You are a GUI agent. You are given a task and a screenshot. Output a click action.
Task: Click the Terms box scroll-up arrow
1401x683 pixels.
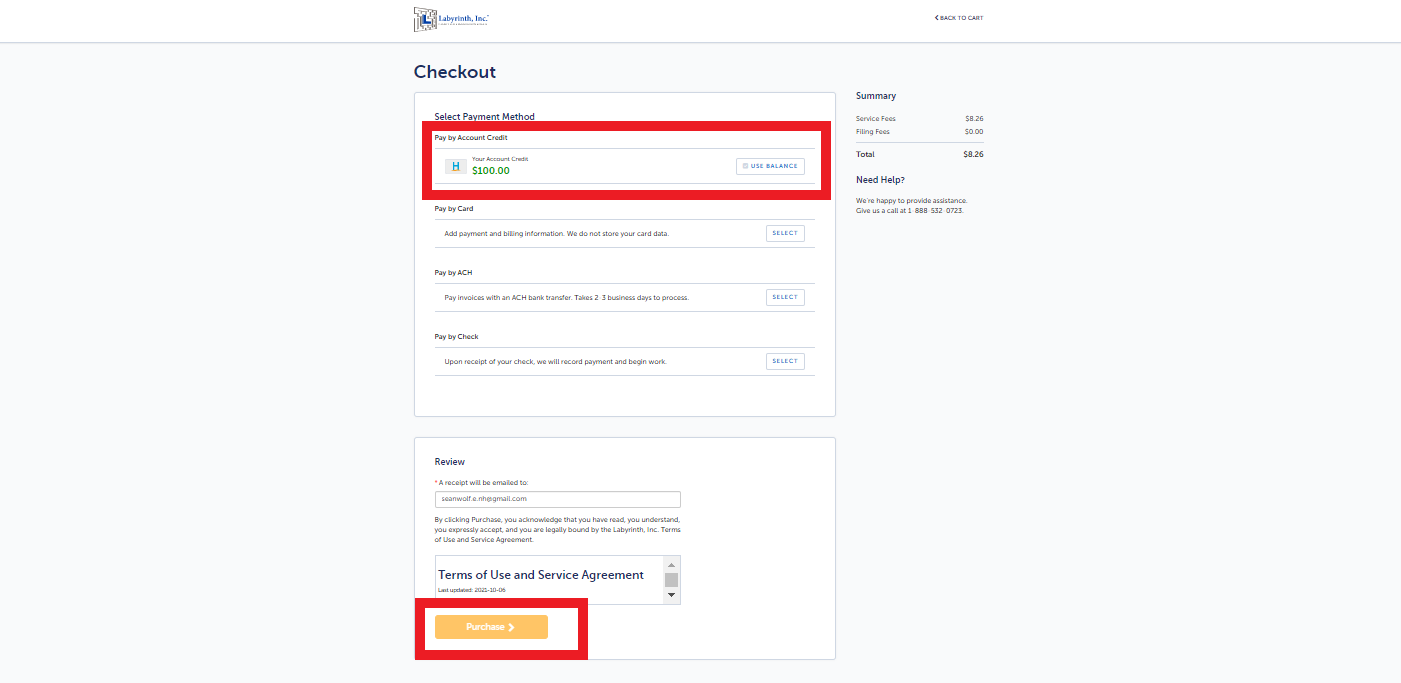672,565
